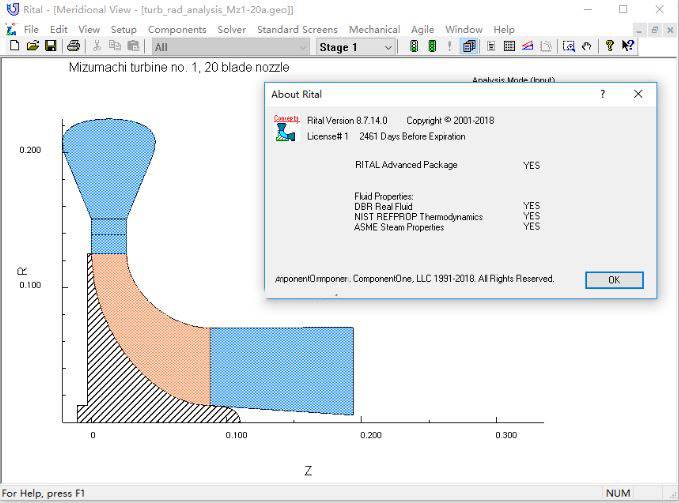The width and height of the screenshot is (679, 503).
Task: Click the text output list icon
Action: pyautogui.click(x=491, y=46)
